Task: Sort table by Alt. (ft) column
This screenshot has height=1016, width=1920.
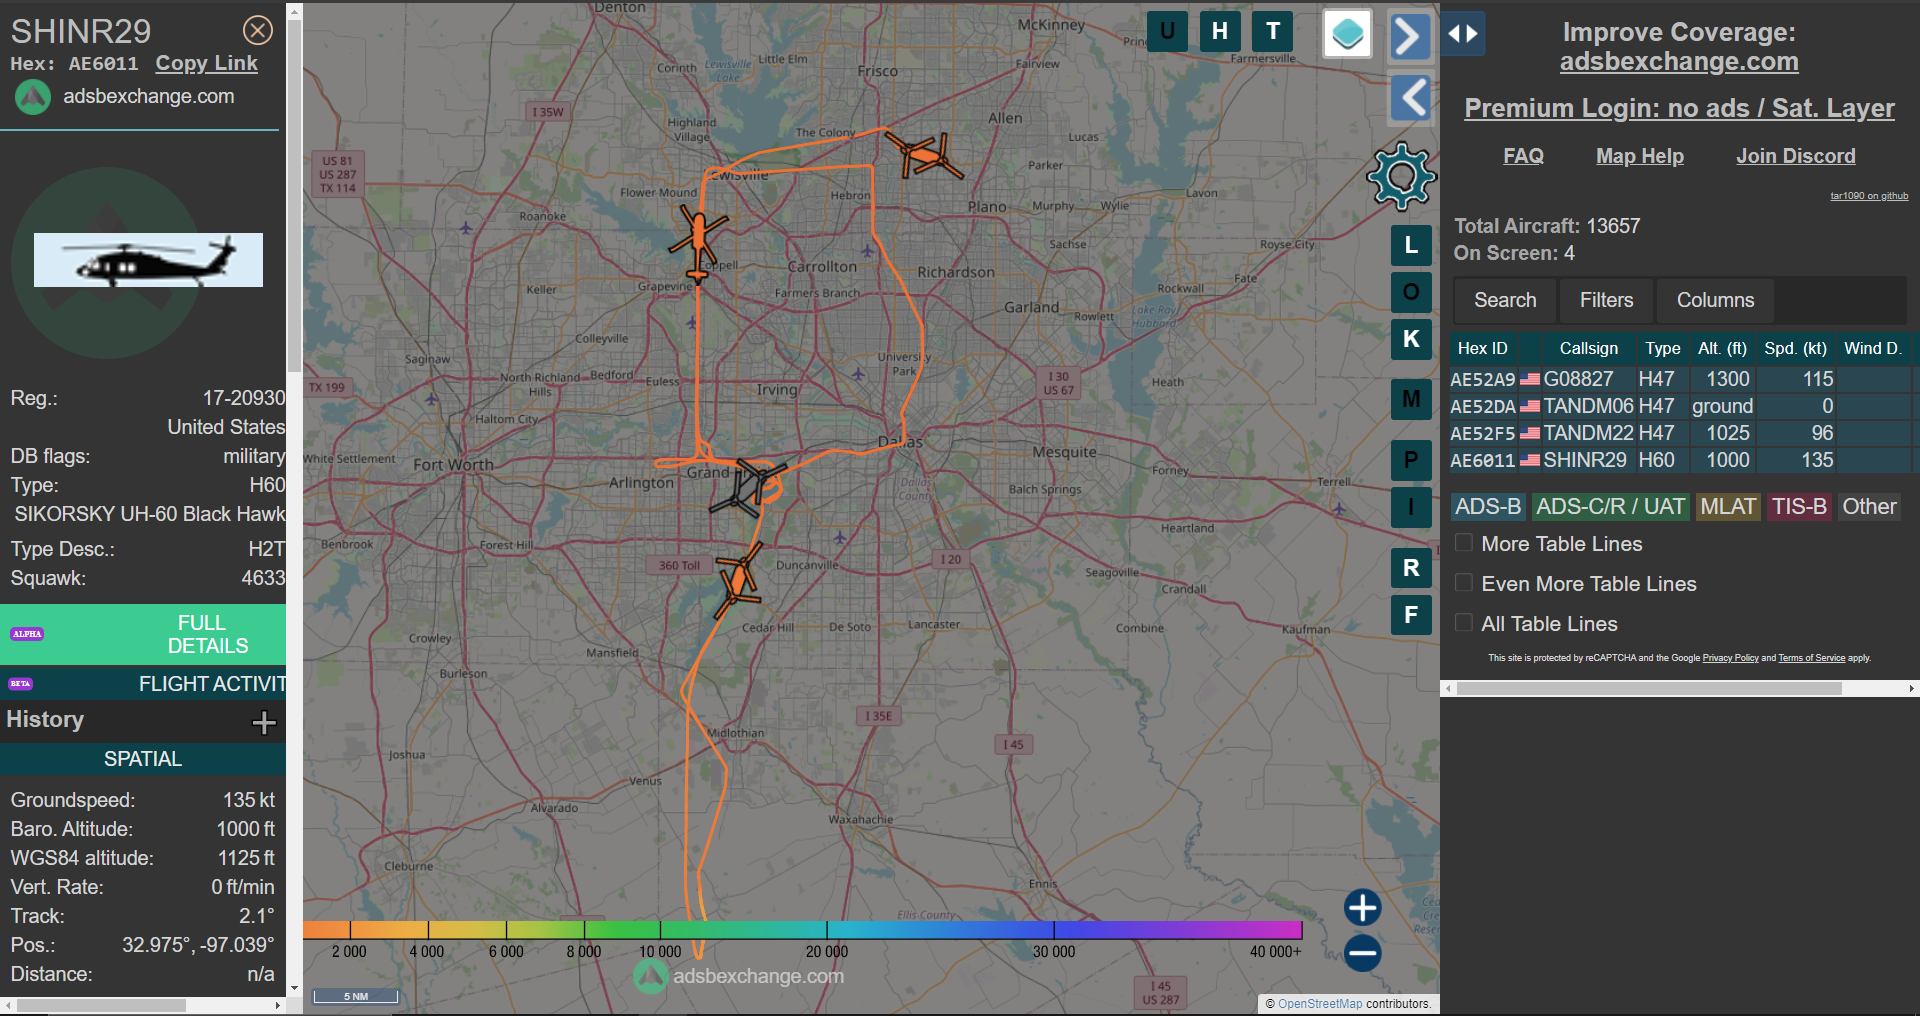Action: click(x=1722, y=348)
